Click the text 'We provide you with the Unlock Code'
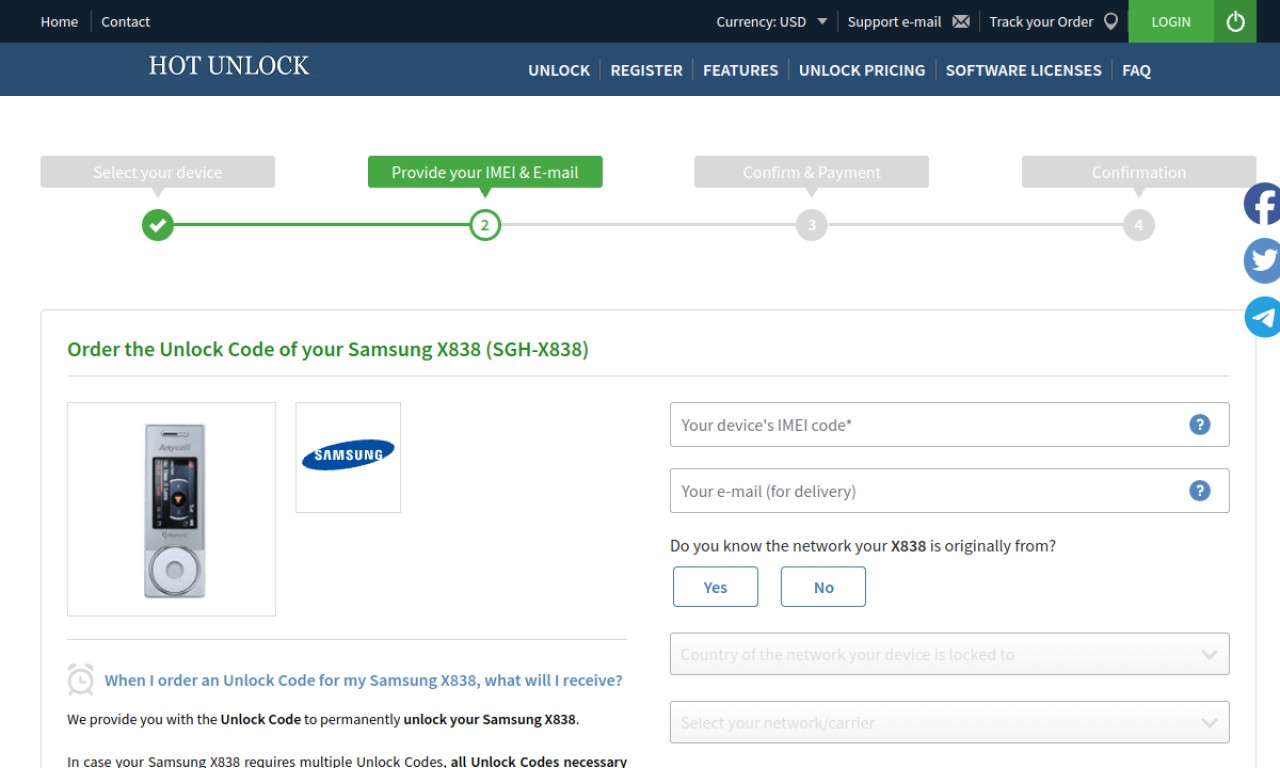 click(184, 719)
